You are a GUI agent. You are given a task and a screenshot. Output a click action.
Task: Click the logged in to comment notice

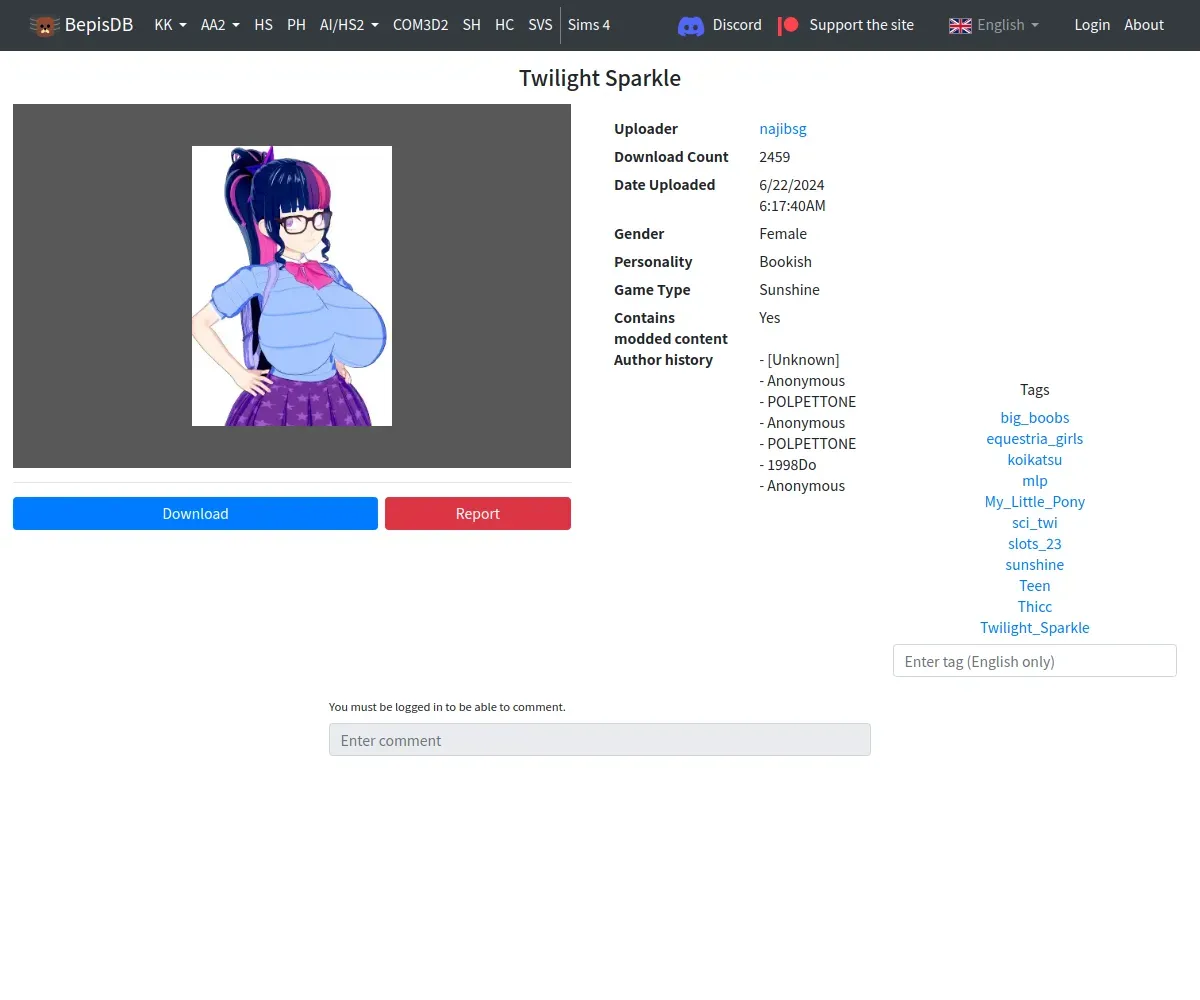(447, 707)
